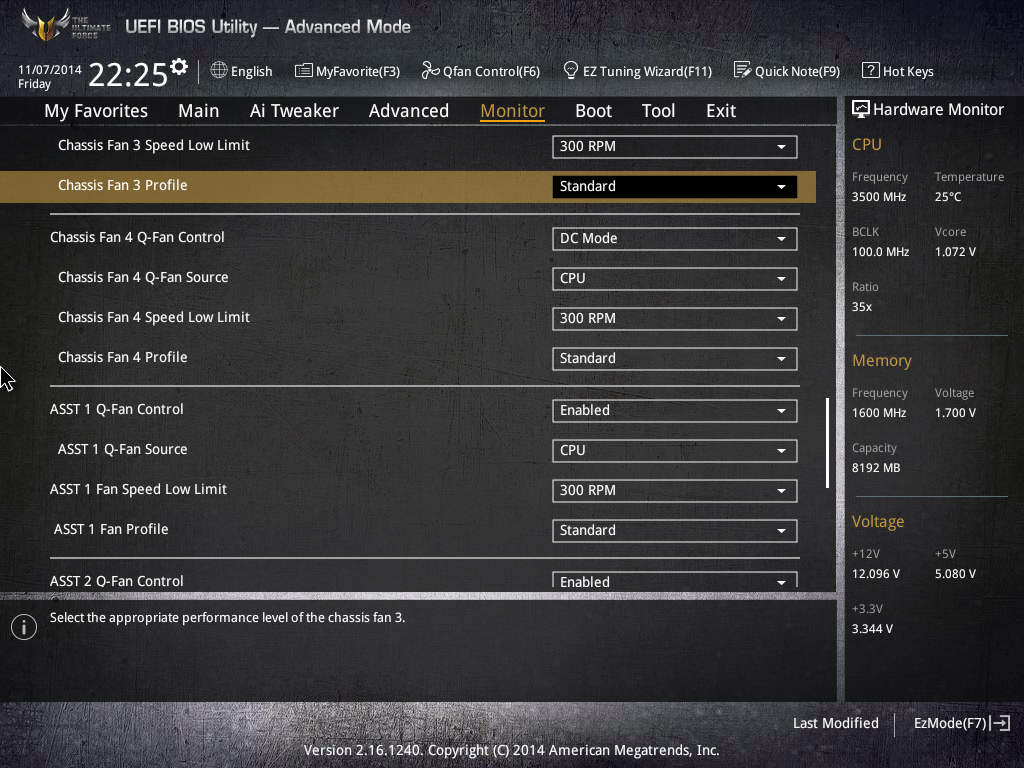
Task: Select the ASST 1 Q-Fan Source label
Action: [122, 449]
